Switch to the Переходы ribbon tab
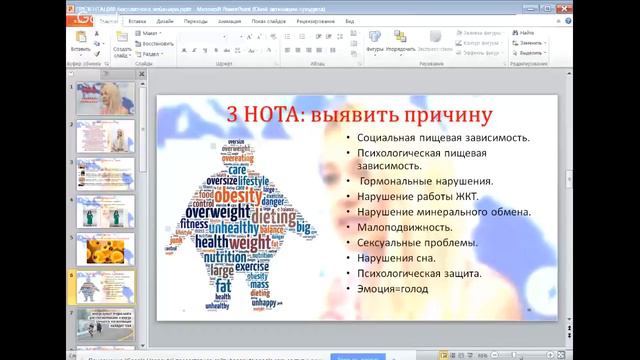Image resolution: width=640 pixels, height=360 pixels. (196, 21)
